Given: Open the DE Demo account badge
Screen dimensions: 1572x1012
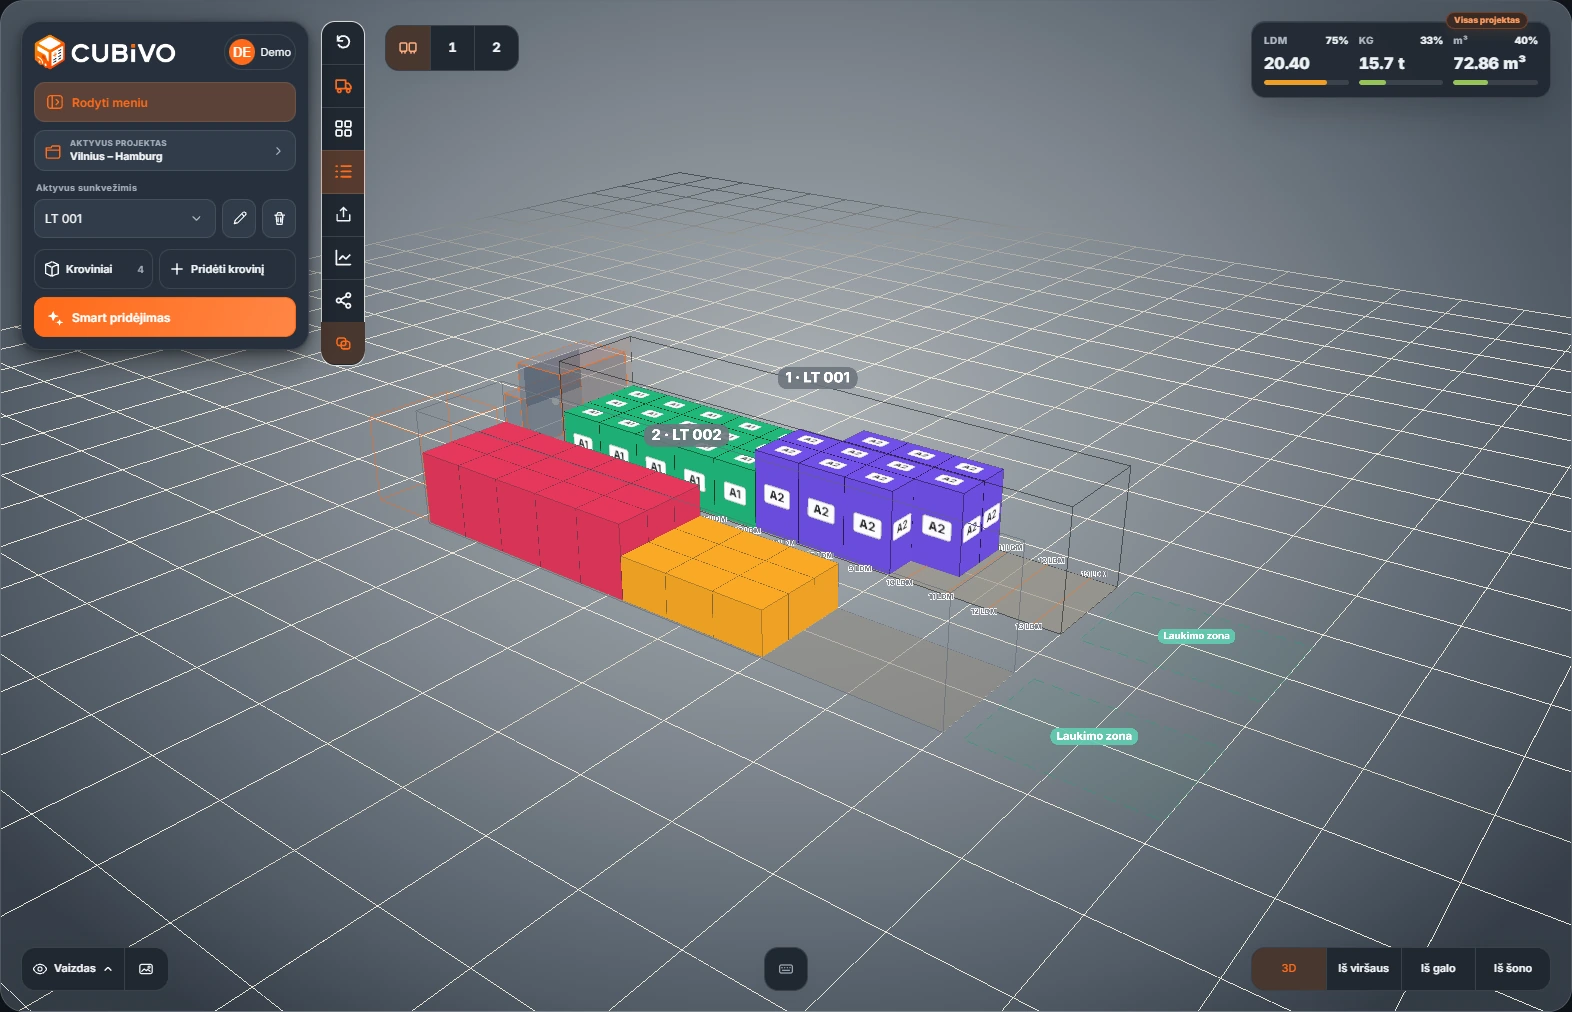Looking at the screenshot, I should tap(260, 52).
